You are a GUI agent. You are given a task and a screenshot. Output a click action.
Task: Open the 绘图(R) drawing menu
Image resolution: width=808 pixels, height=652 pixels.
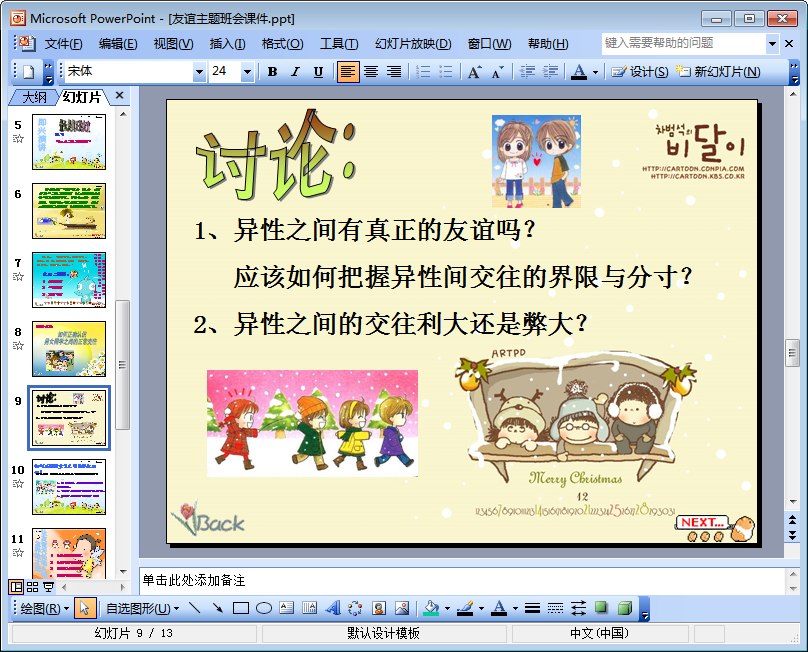[x=44, y=609]
